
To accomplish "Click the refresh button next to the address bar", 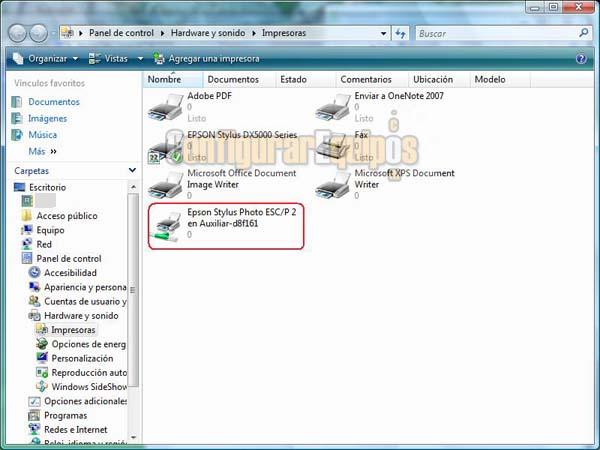I will (x=400, y=33).
